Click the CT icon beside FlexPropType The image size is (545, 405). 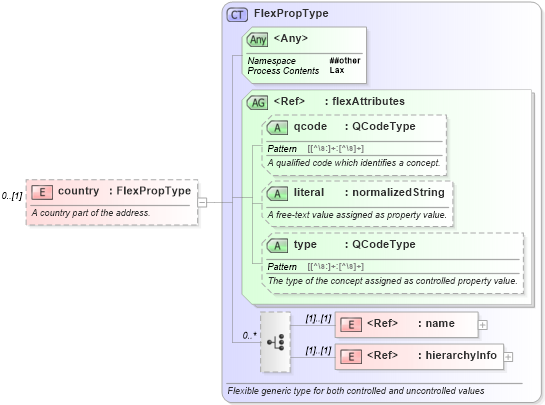pyautogui.click(x=237, y=15)
